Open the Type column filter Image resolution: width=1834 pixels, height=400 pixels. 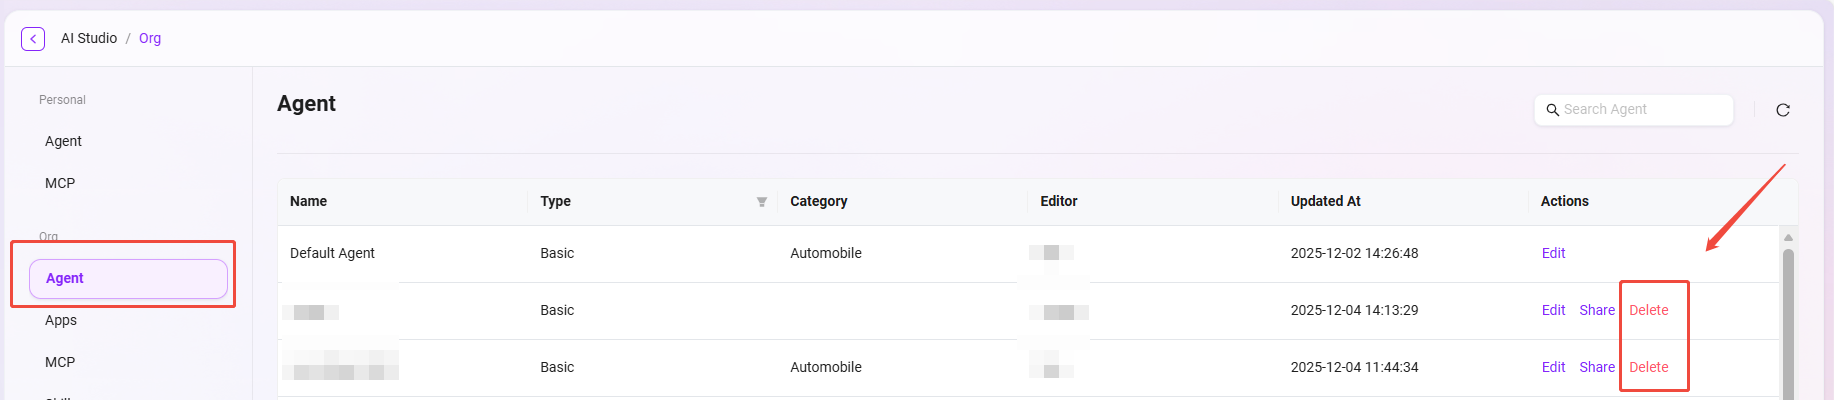[761, 202]
